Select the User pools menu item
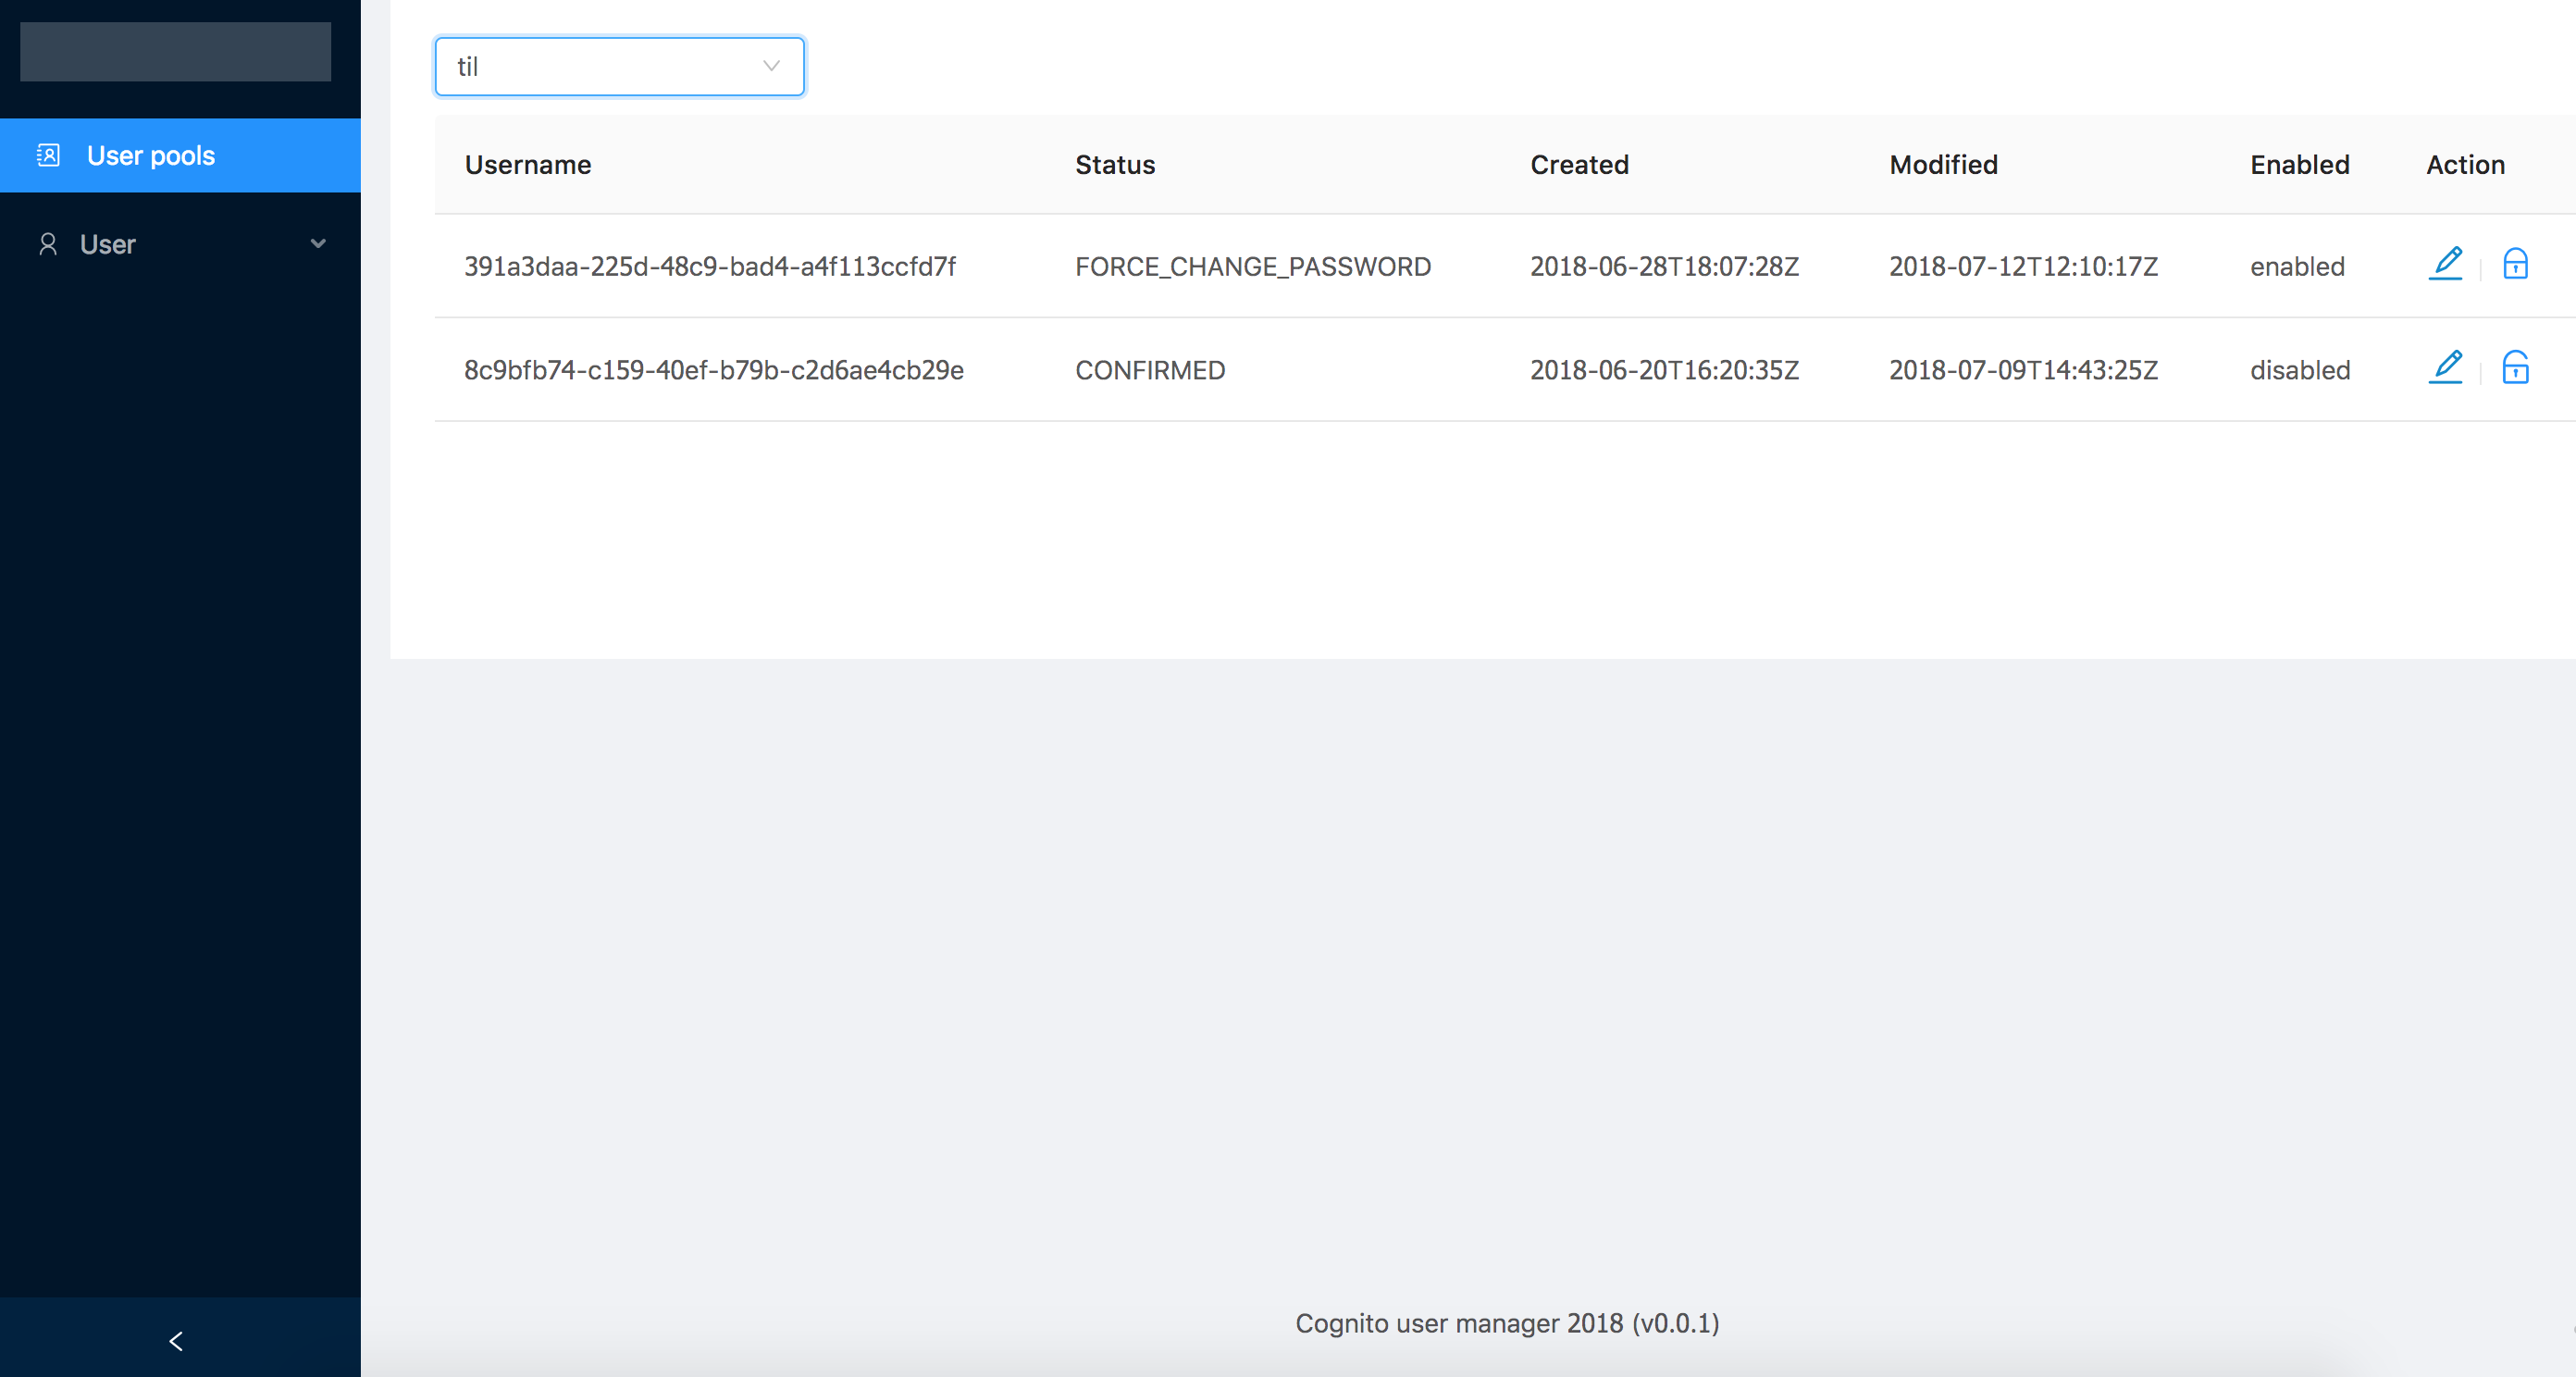Image resolution: width=2576 pixels, height=1377 pixels. [150, 156]
